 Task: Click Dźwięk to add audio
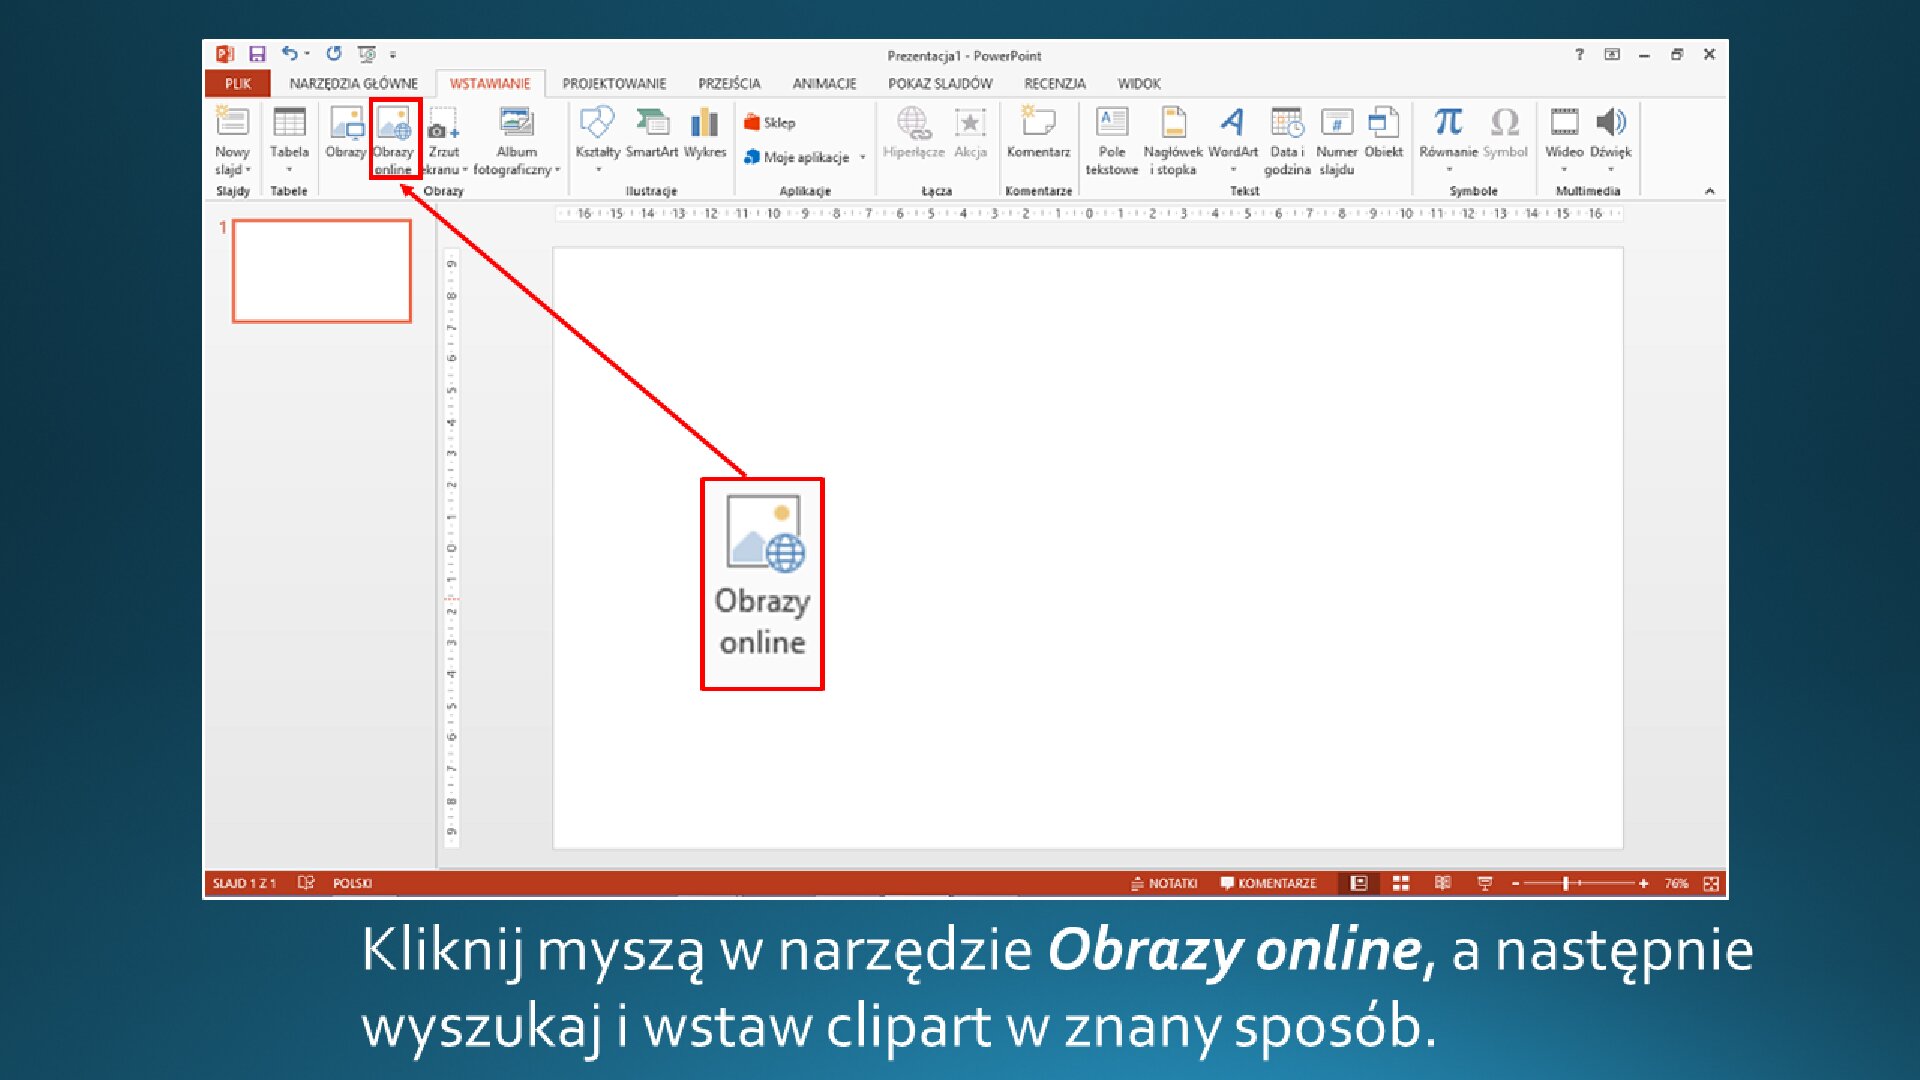[x=1611, y=135]
